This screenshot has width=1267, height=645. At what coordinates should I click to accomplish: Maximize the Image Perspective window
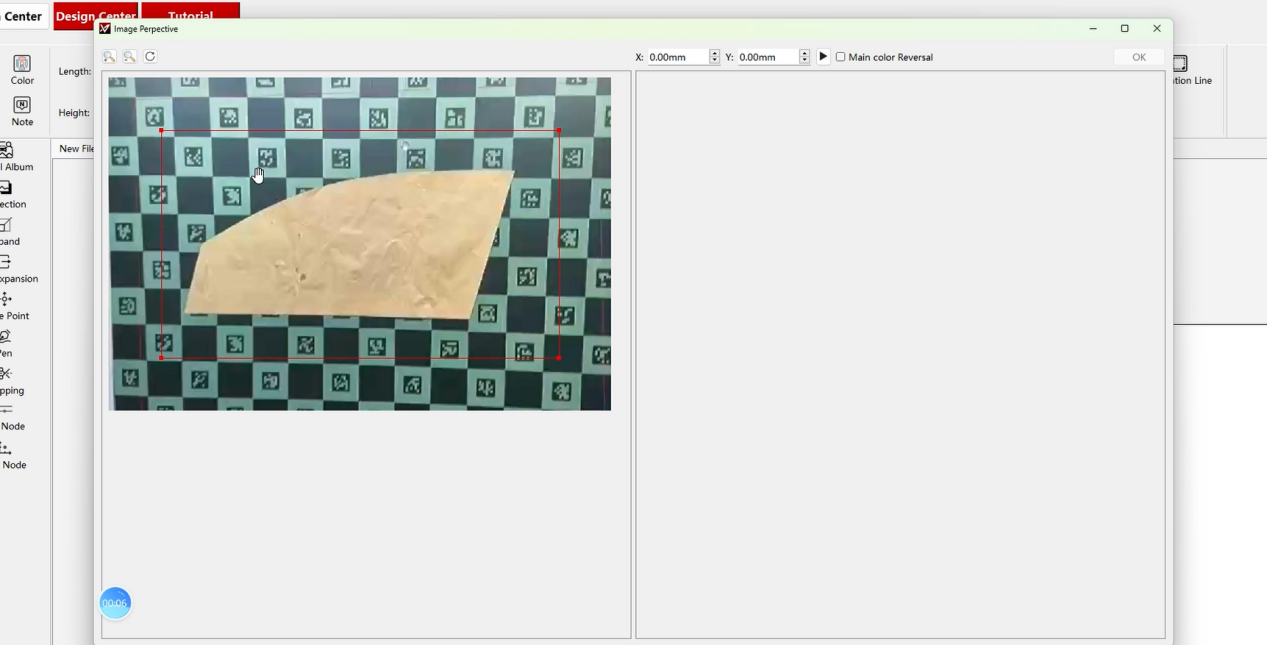[1124, 29]
